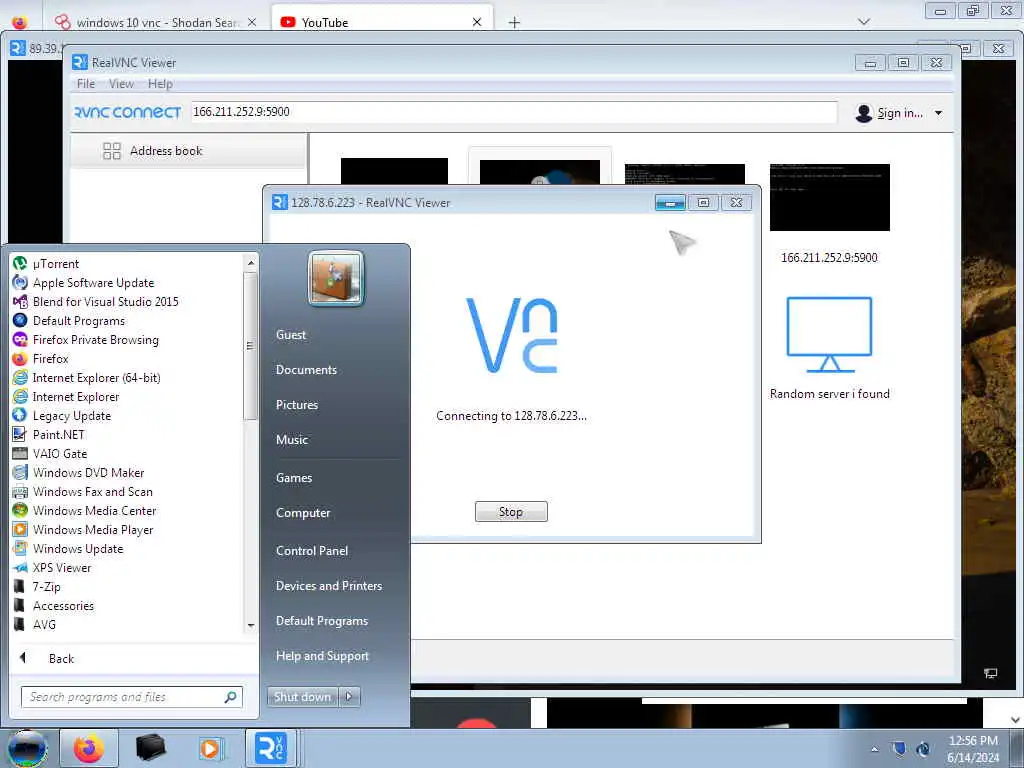1024x768 pixels.
Task: Expand the 7-Zip folder
Action: [x=46, y=586]
